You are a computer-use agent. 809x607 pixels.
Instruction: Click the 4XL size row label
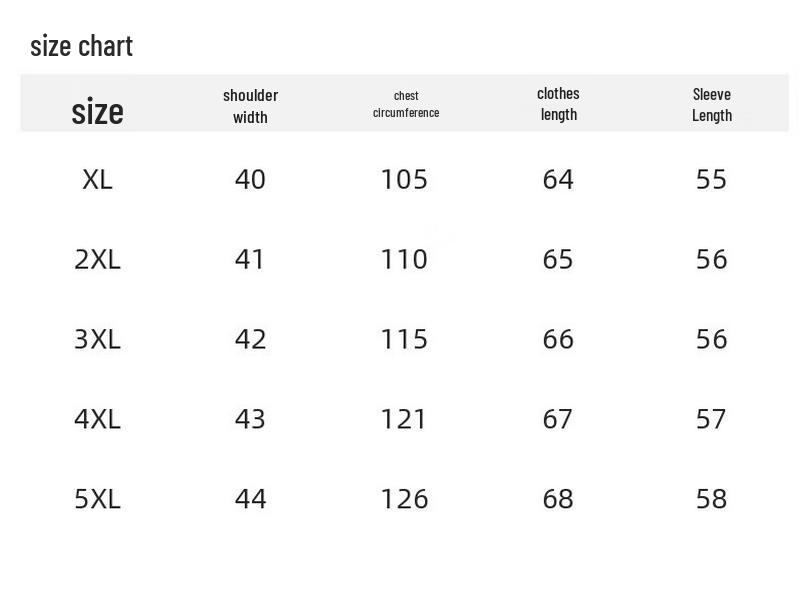97,419
